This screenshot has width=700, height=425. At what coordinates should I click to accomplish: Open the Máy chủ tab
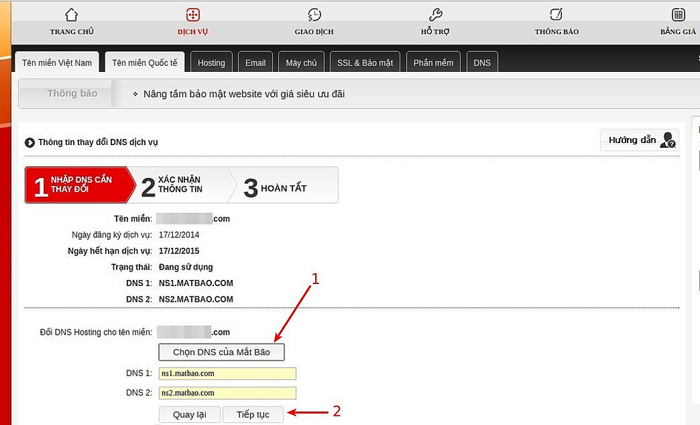pos(301,63)
